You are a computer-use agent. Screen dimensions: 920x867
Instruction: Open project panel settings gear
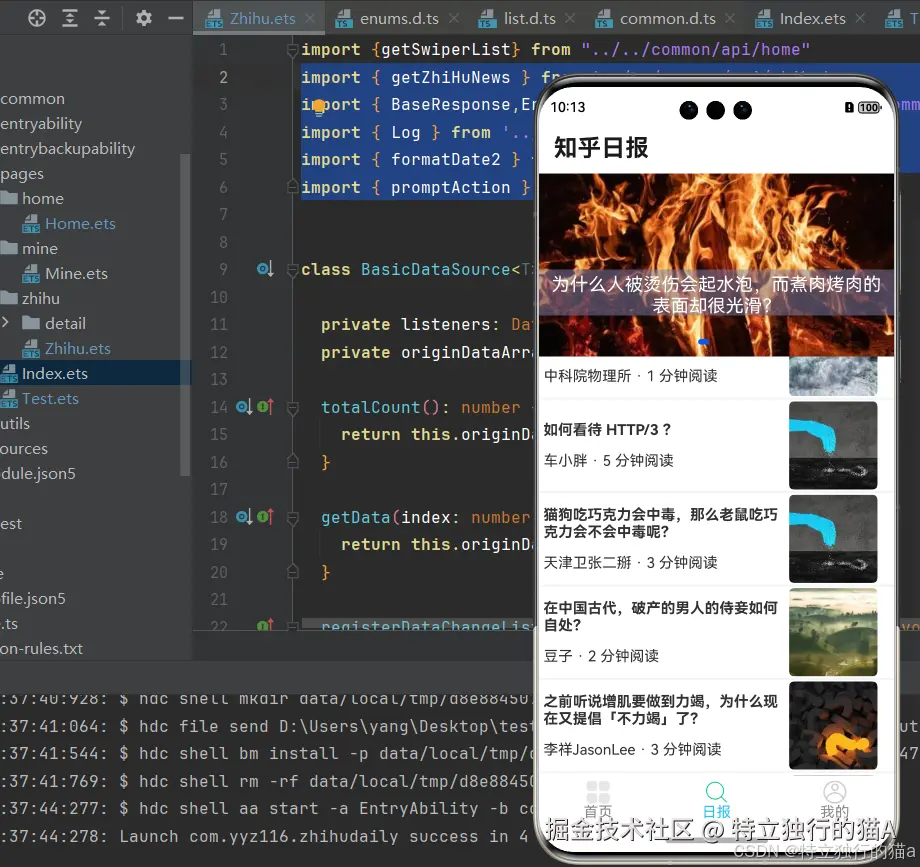tap(144, 18)
